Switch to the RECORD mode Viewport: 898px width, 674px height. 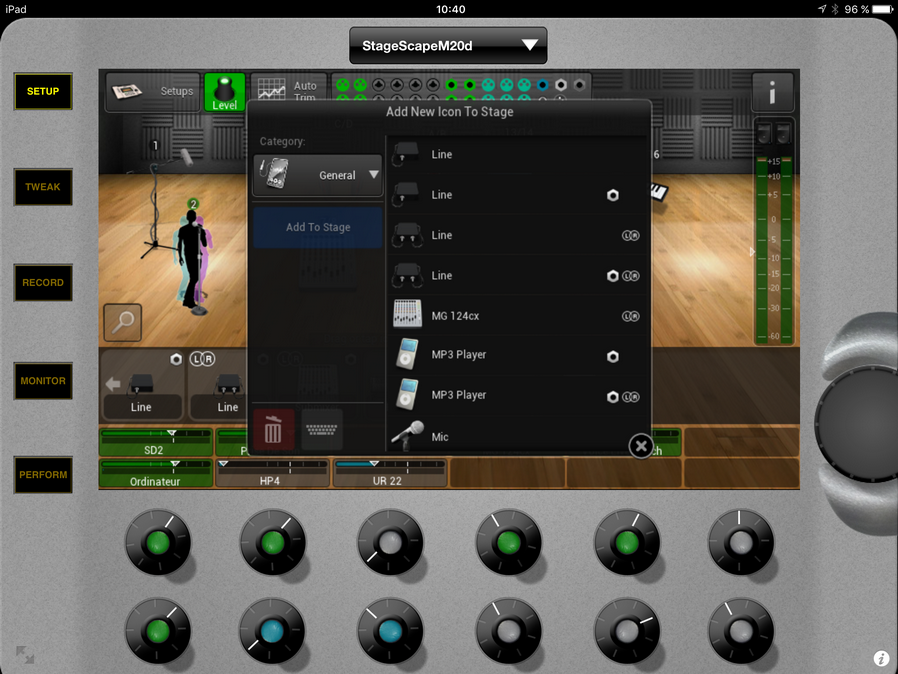[x=43, y=283]
